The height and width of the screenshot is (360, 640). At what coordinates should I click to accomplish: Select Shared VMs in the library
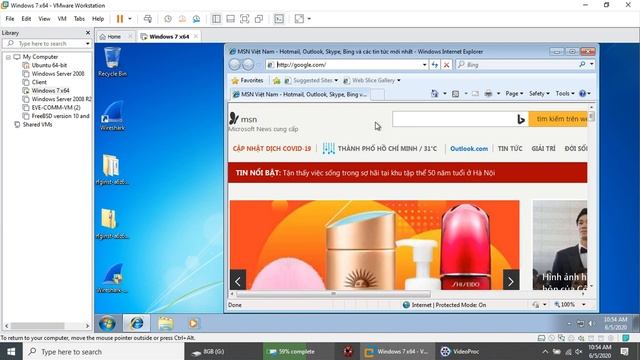37,124
